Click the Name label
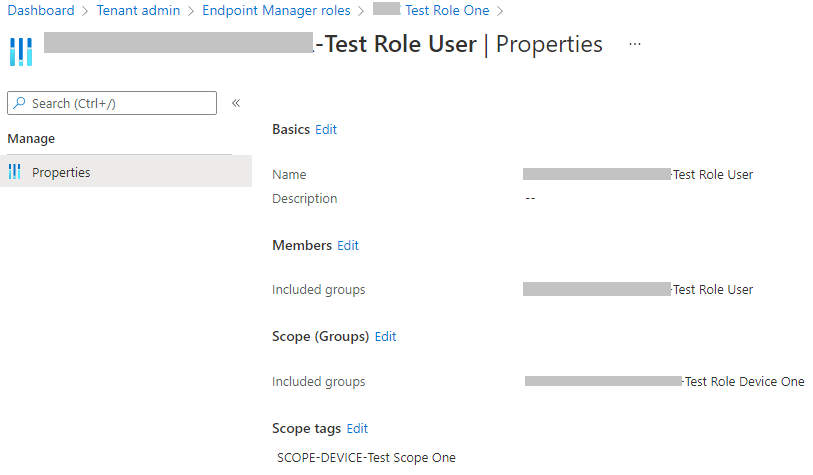The width and height of the screenshot is (813, 475). [x=289, y=174]
